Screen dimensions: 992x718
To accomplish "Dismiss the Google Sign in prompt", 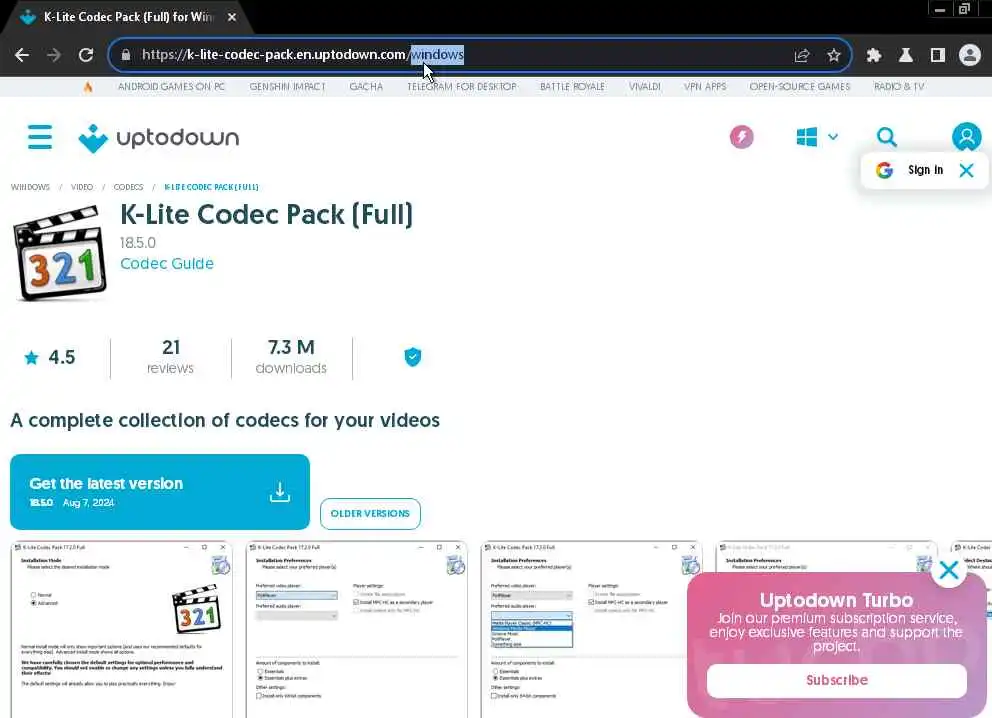I will (966, 170).
